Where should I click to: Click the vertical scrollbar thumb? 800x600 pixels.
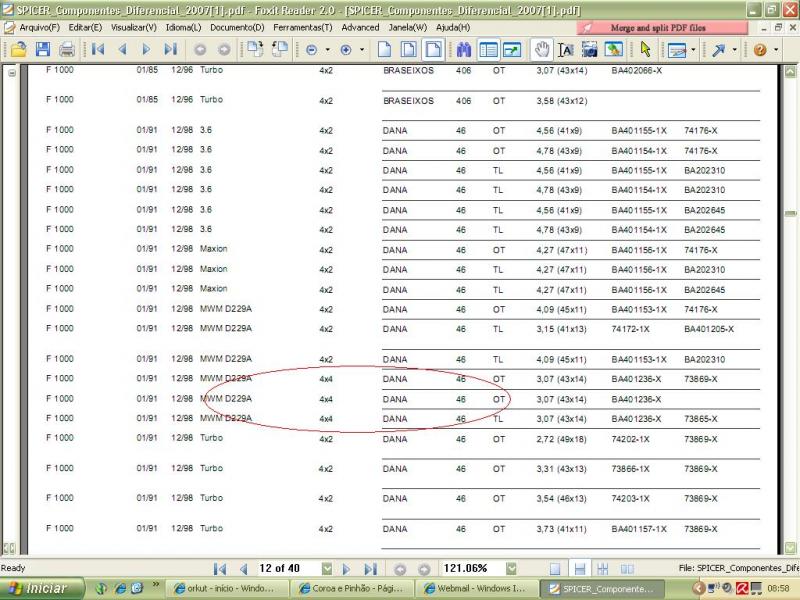click(x=790, y=213)
